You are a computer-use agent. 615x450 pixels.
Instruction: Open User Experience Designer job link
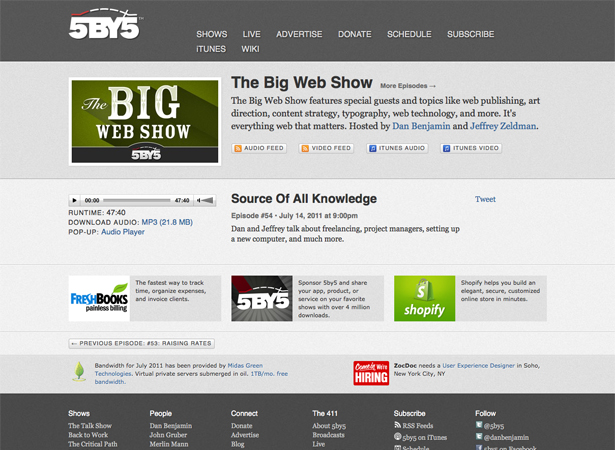[x=479, y=366]
